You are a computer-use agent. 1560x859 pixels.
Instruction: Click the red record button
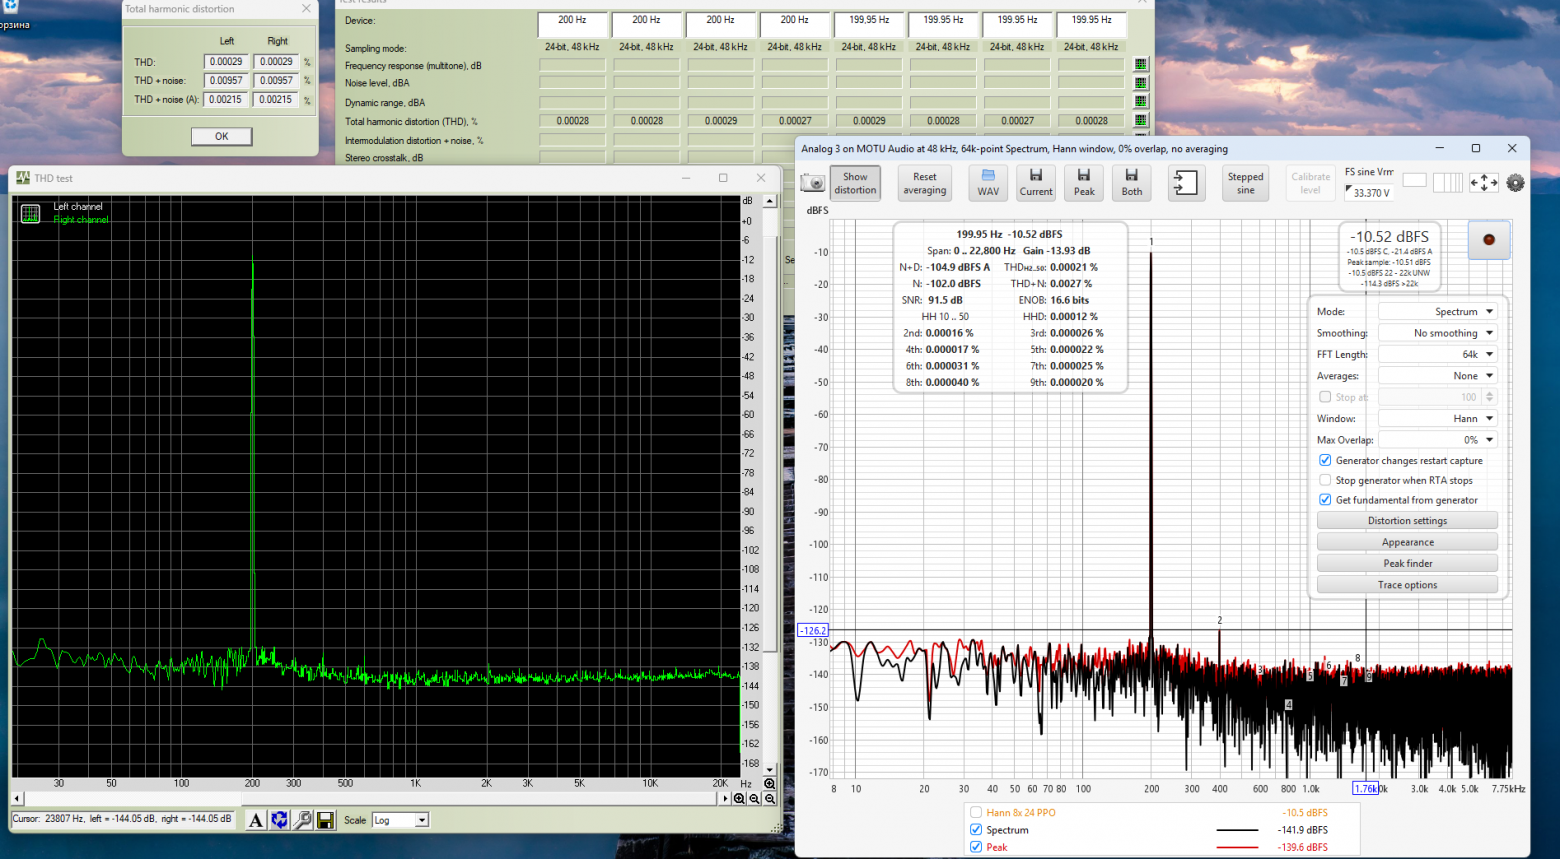pyautogui.click(x=1489, y=240)
